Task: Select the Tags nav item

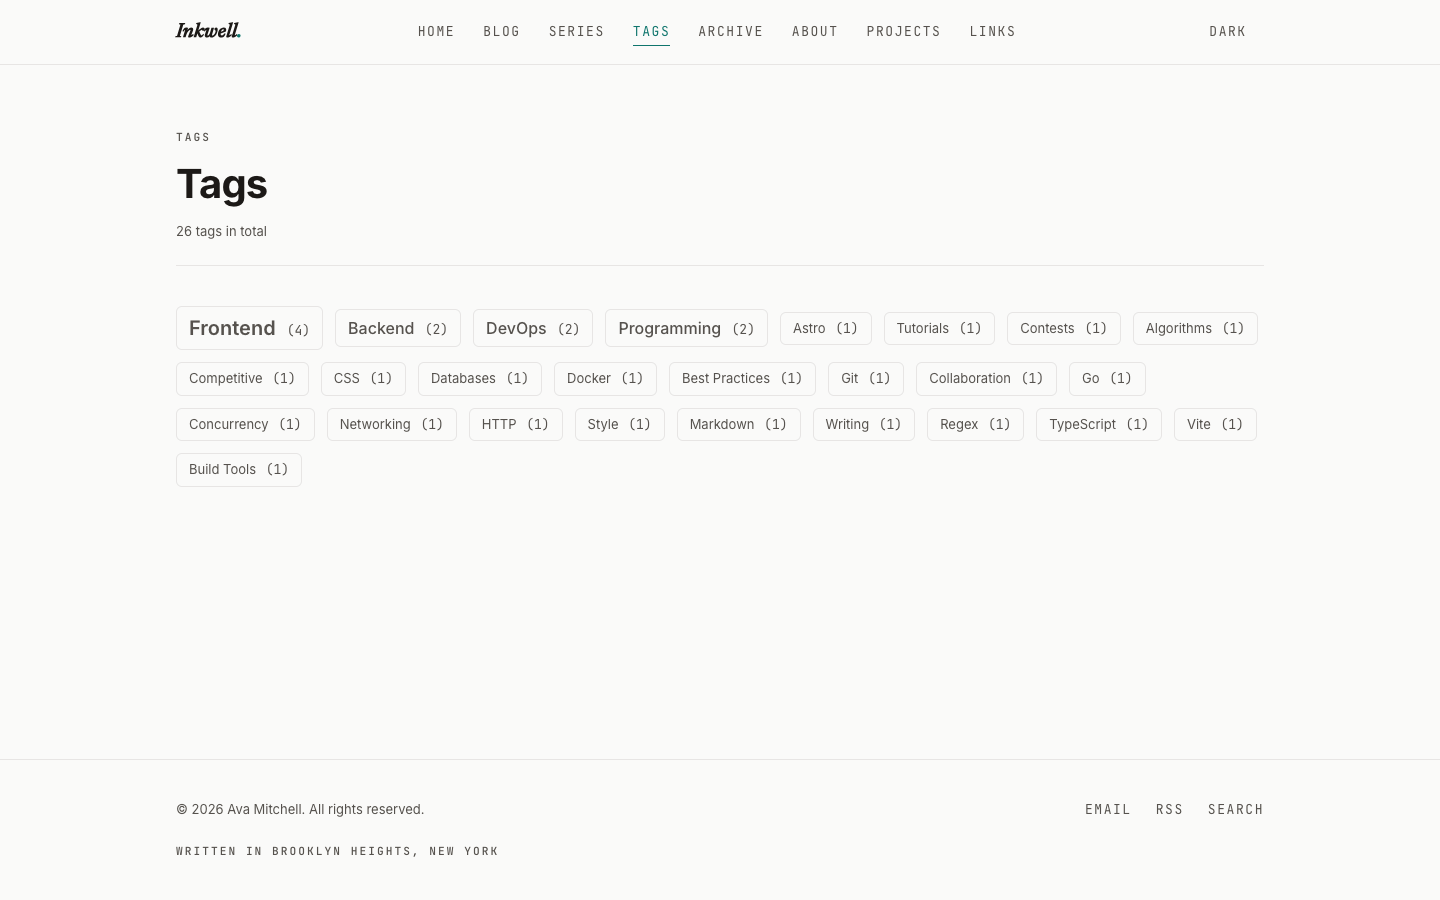Action: (x=651, y=32)
